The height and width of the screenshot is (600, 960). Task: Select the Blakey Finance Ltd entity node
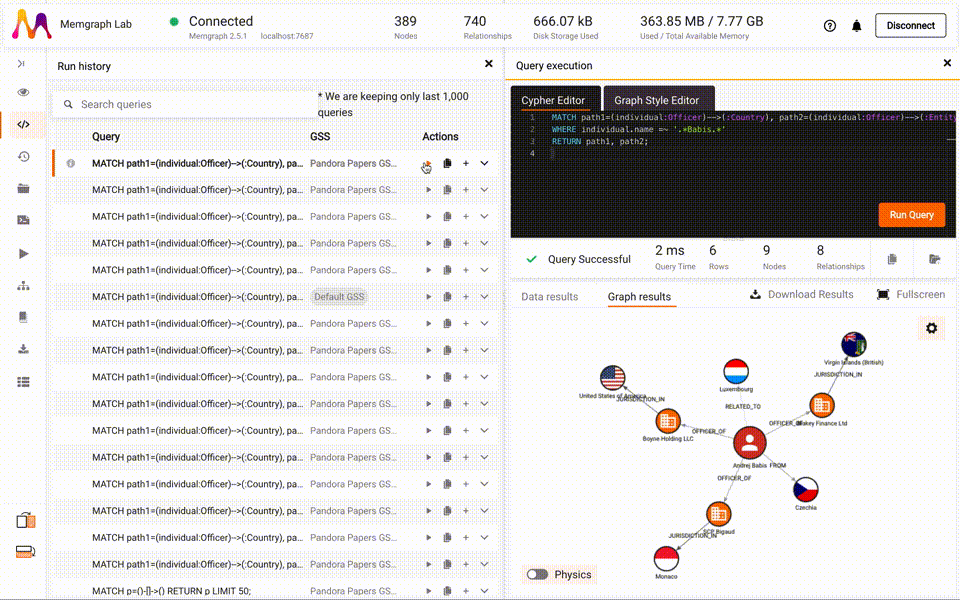click(x=822, y=405)
